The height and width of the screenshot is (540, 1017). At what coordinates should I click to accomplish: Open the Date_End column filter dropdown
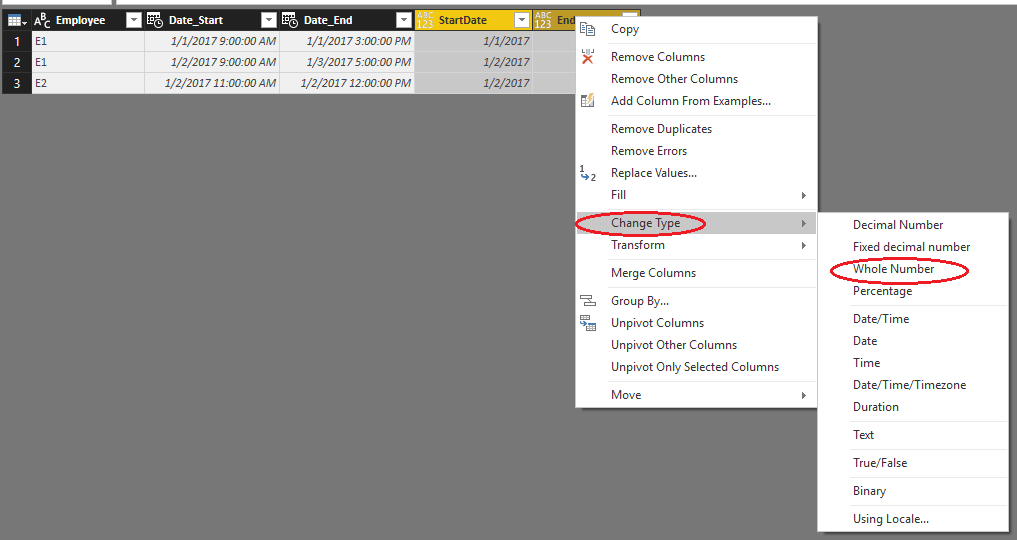[x=404, y=21]
